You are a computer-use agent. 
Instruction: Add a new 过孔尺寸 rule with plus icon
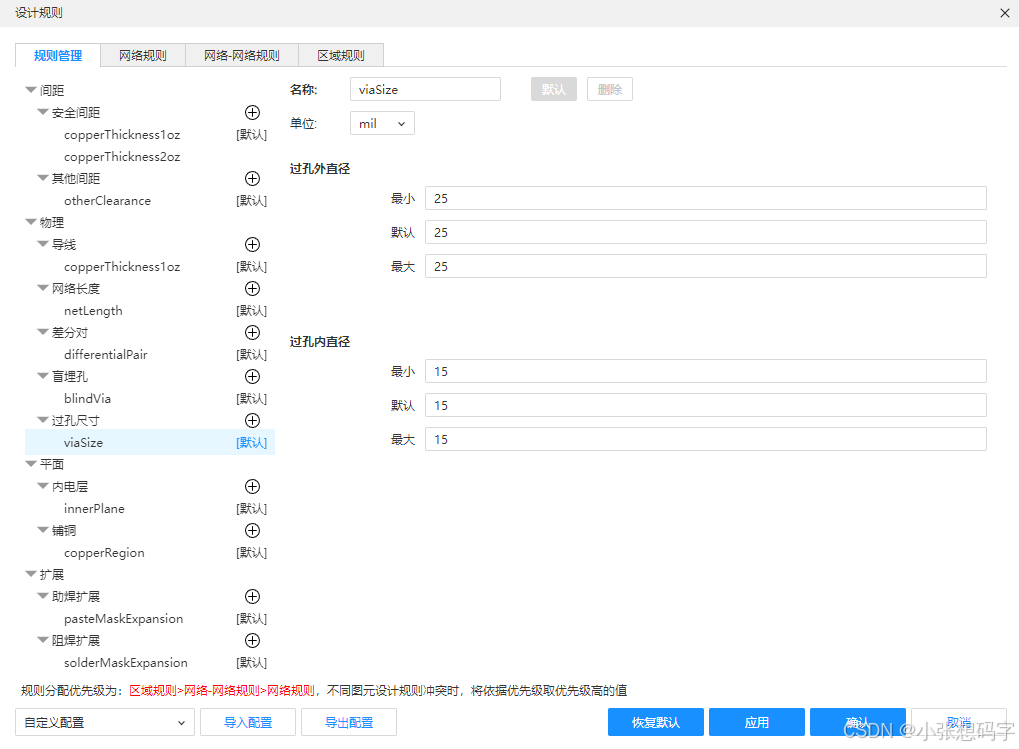click(x=252, y=421)
